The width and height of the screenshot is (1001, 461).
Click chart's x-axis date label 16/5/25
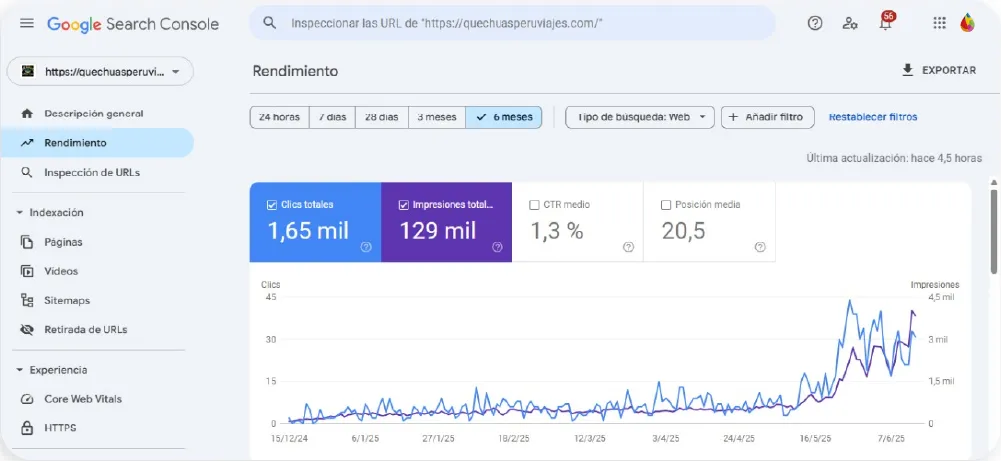click(815, 439)
